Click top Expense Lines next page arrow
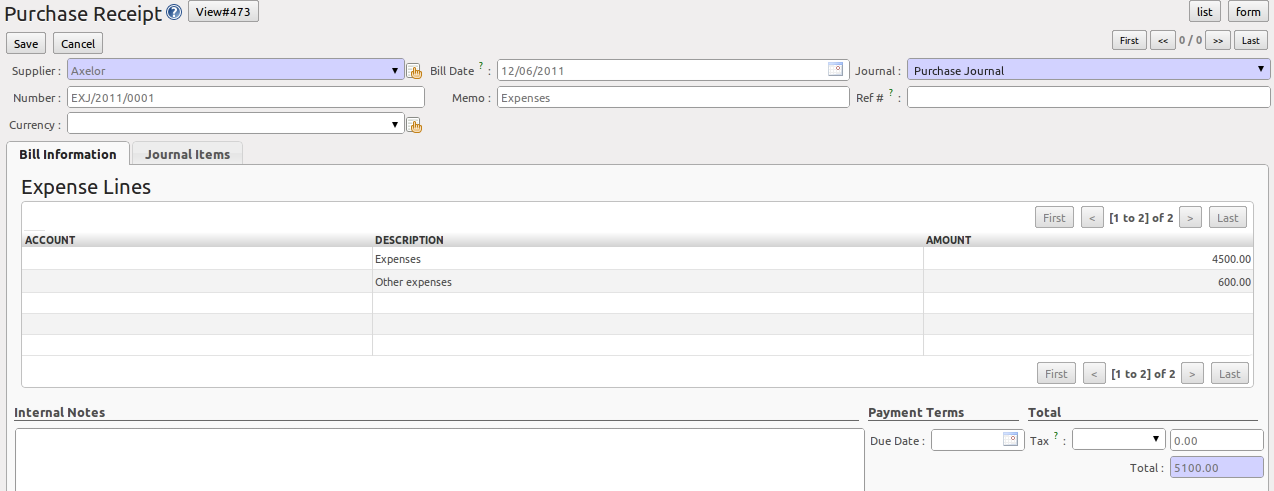 tap(1191, 217)
